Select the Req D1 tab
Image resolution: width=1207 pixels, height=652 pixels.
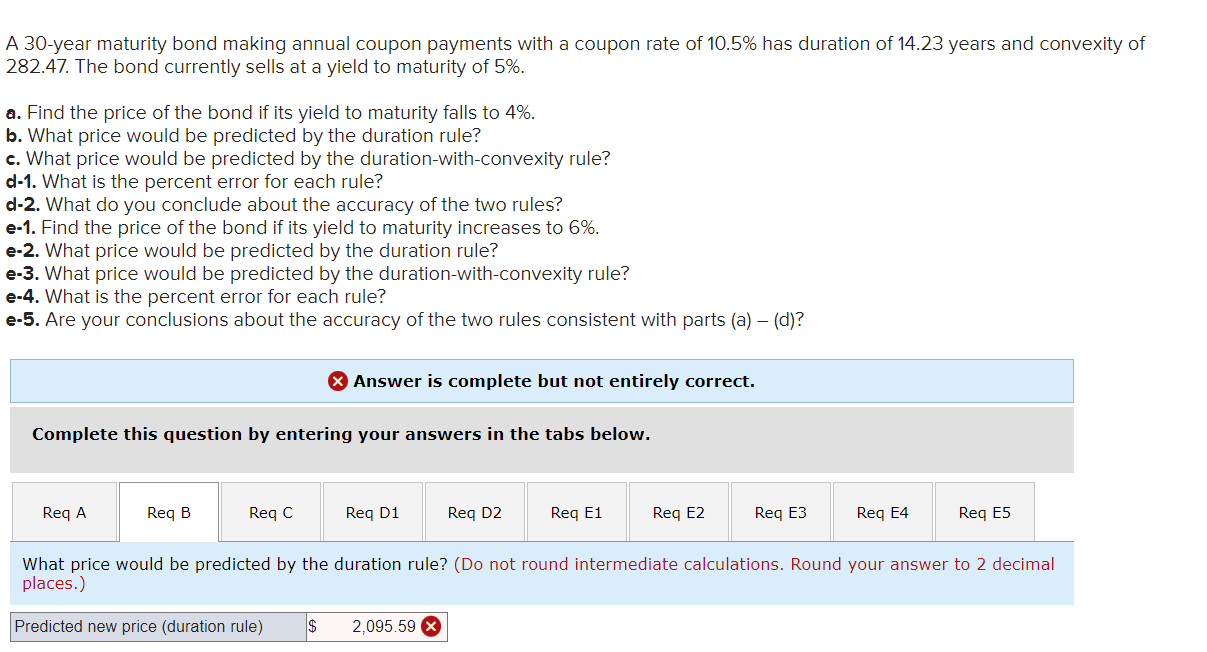point(372,511)
